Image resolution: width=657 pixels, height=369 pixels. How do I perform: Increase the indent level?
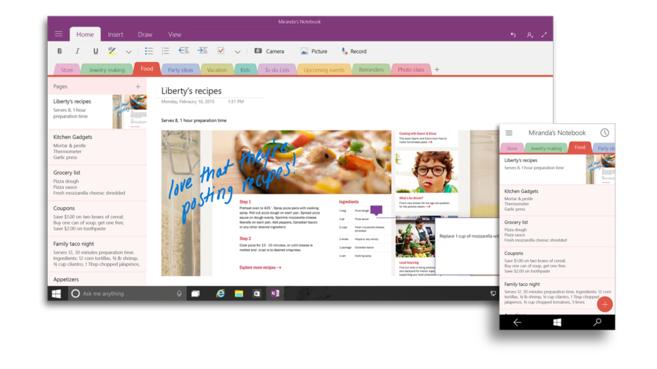[202, 51]
